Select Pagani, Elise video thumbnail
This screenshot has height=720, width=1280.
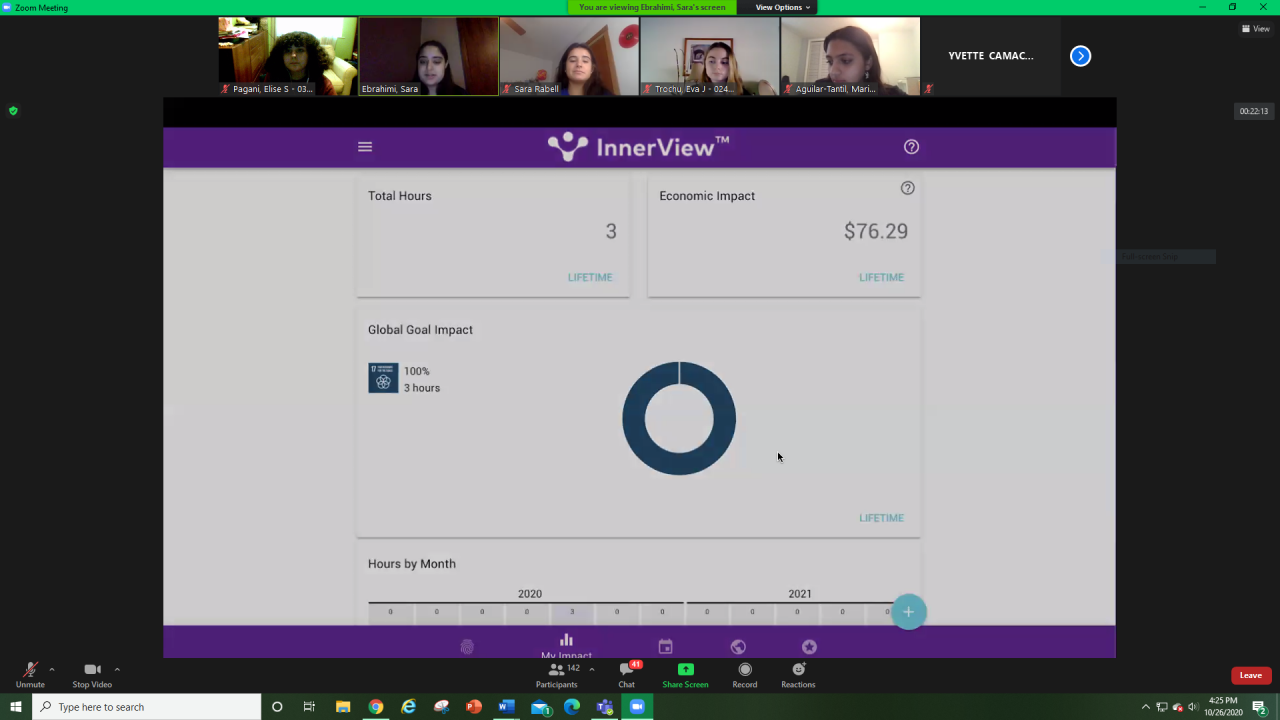point(288,56)
